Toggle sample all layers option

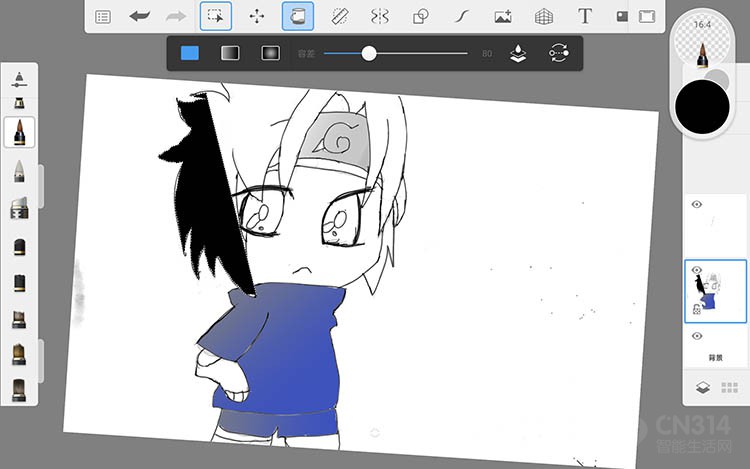518,54
